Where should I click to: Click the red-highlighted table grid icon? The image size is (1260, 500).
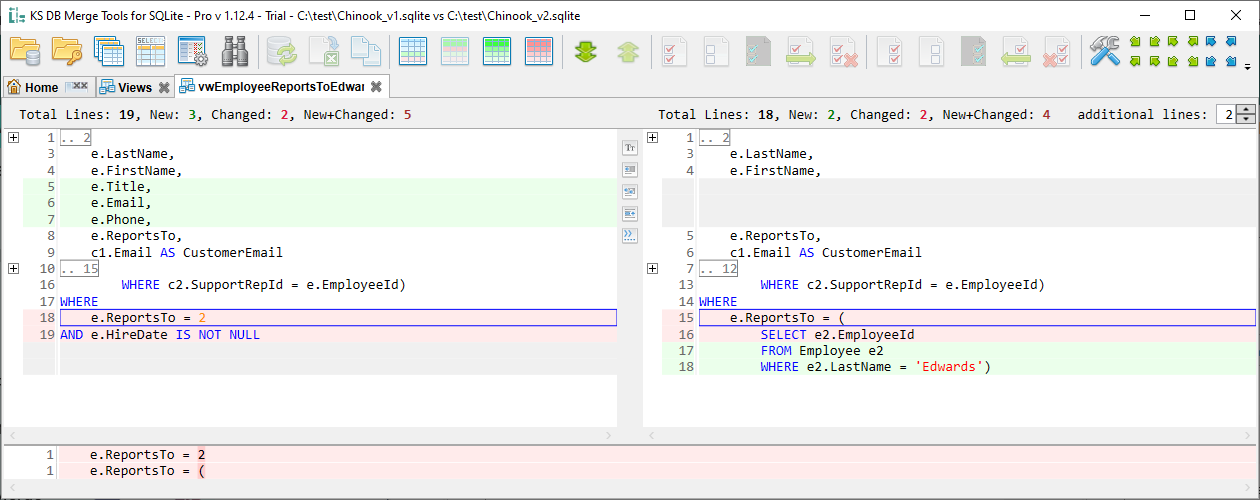coord(539,51)
